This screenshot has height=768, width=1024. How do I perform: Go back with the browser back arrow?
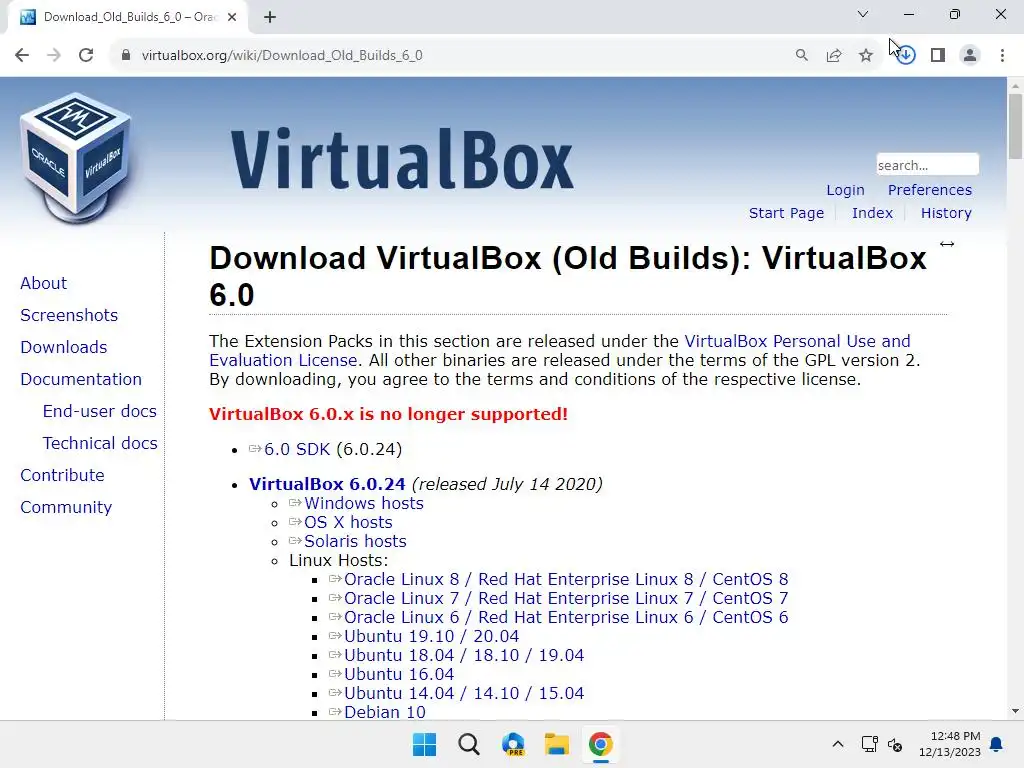(22, 56)
